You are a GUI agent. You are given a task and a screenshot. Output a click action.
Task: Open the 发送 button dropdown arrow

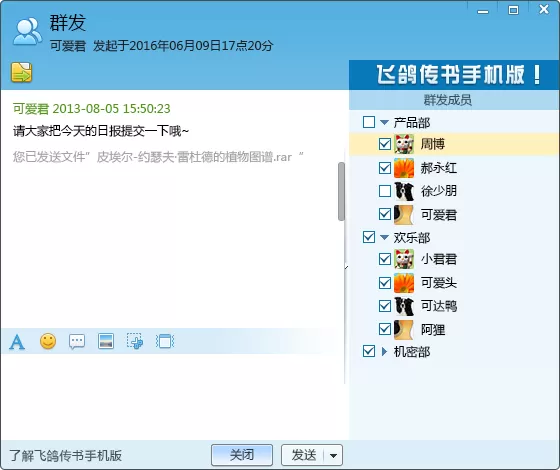pyautogui.click(x=334, y=455)
